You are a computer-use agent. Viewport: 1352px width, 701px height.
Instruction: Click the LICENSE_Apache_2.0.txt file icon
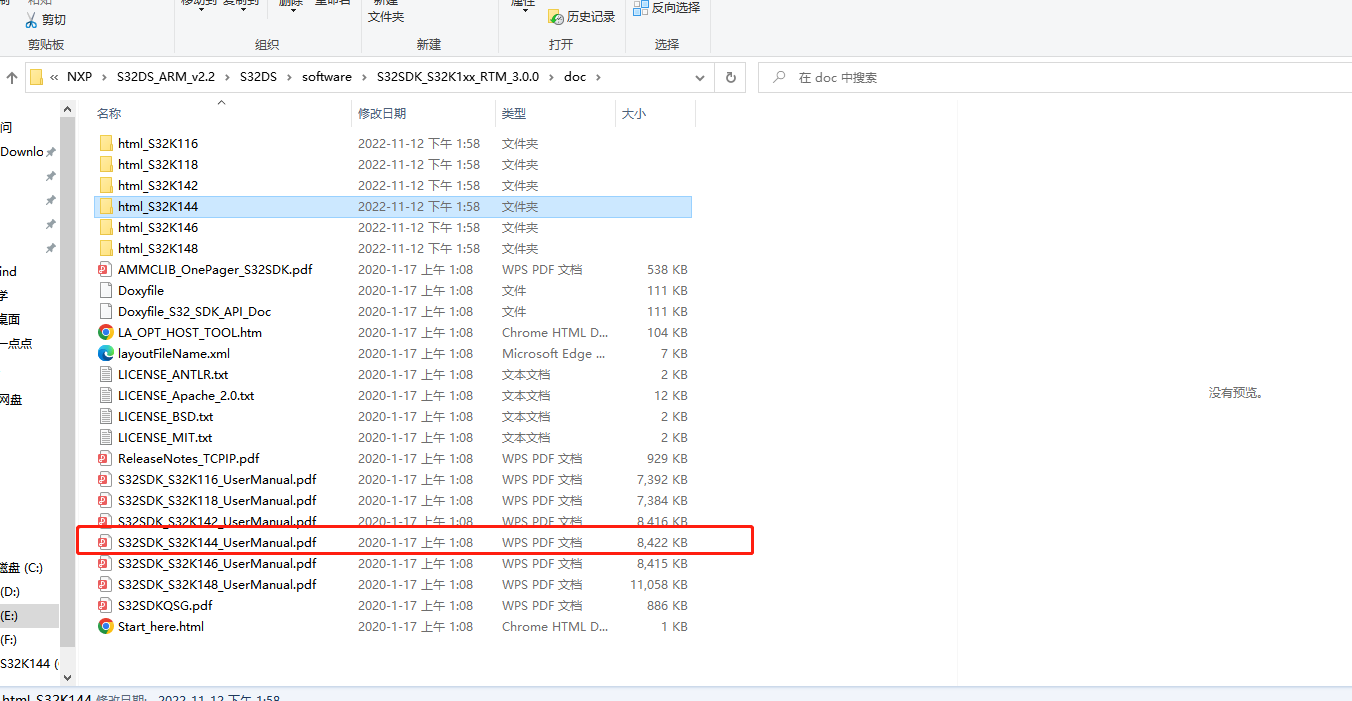106,395
